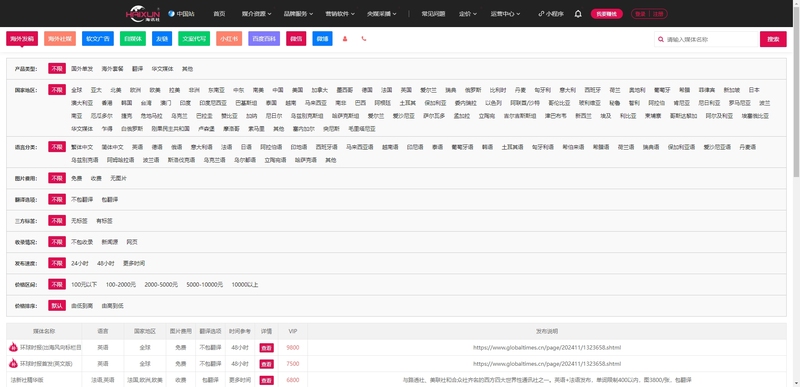Choose 24小时 under 发布速度 filter

coord(80,263)
